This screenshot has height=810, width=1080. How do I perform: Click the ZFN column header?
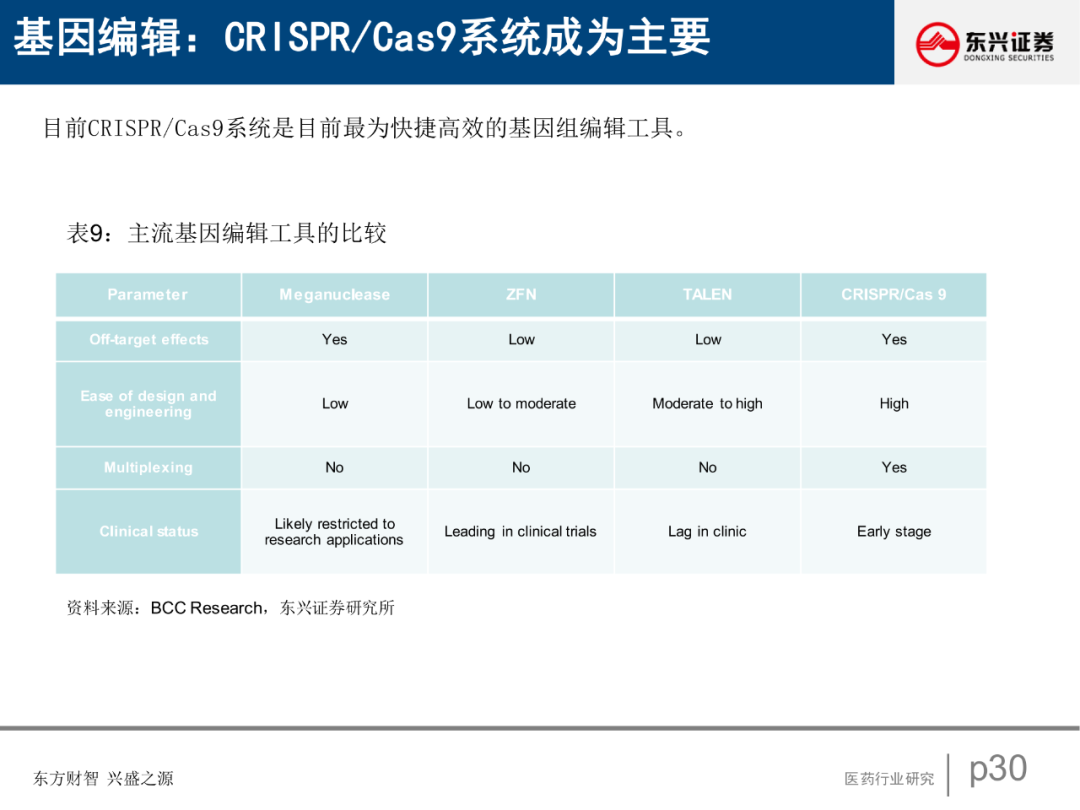pos(521,295)
